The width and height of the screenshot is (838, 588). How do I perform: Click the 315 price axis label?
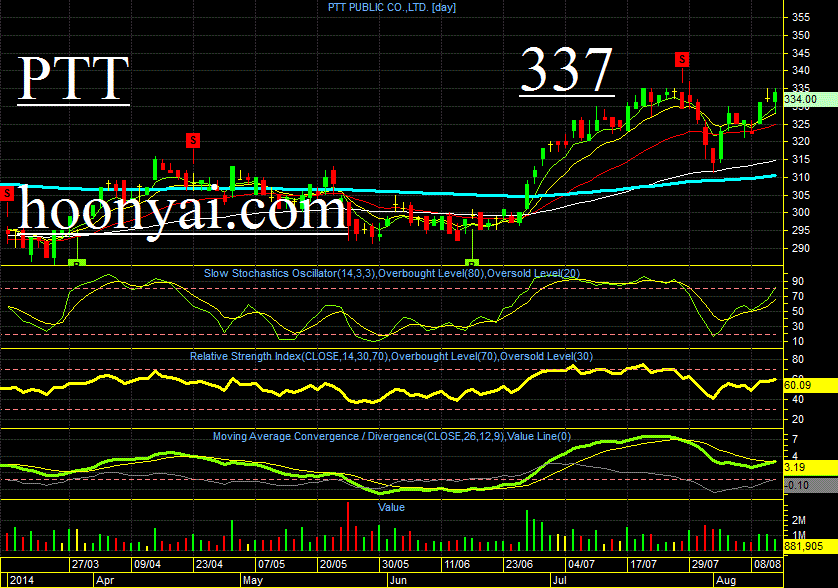click(801, 159)
